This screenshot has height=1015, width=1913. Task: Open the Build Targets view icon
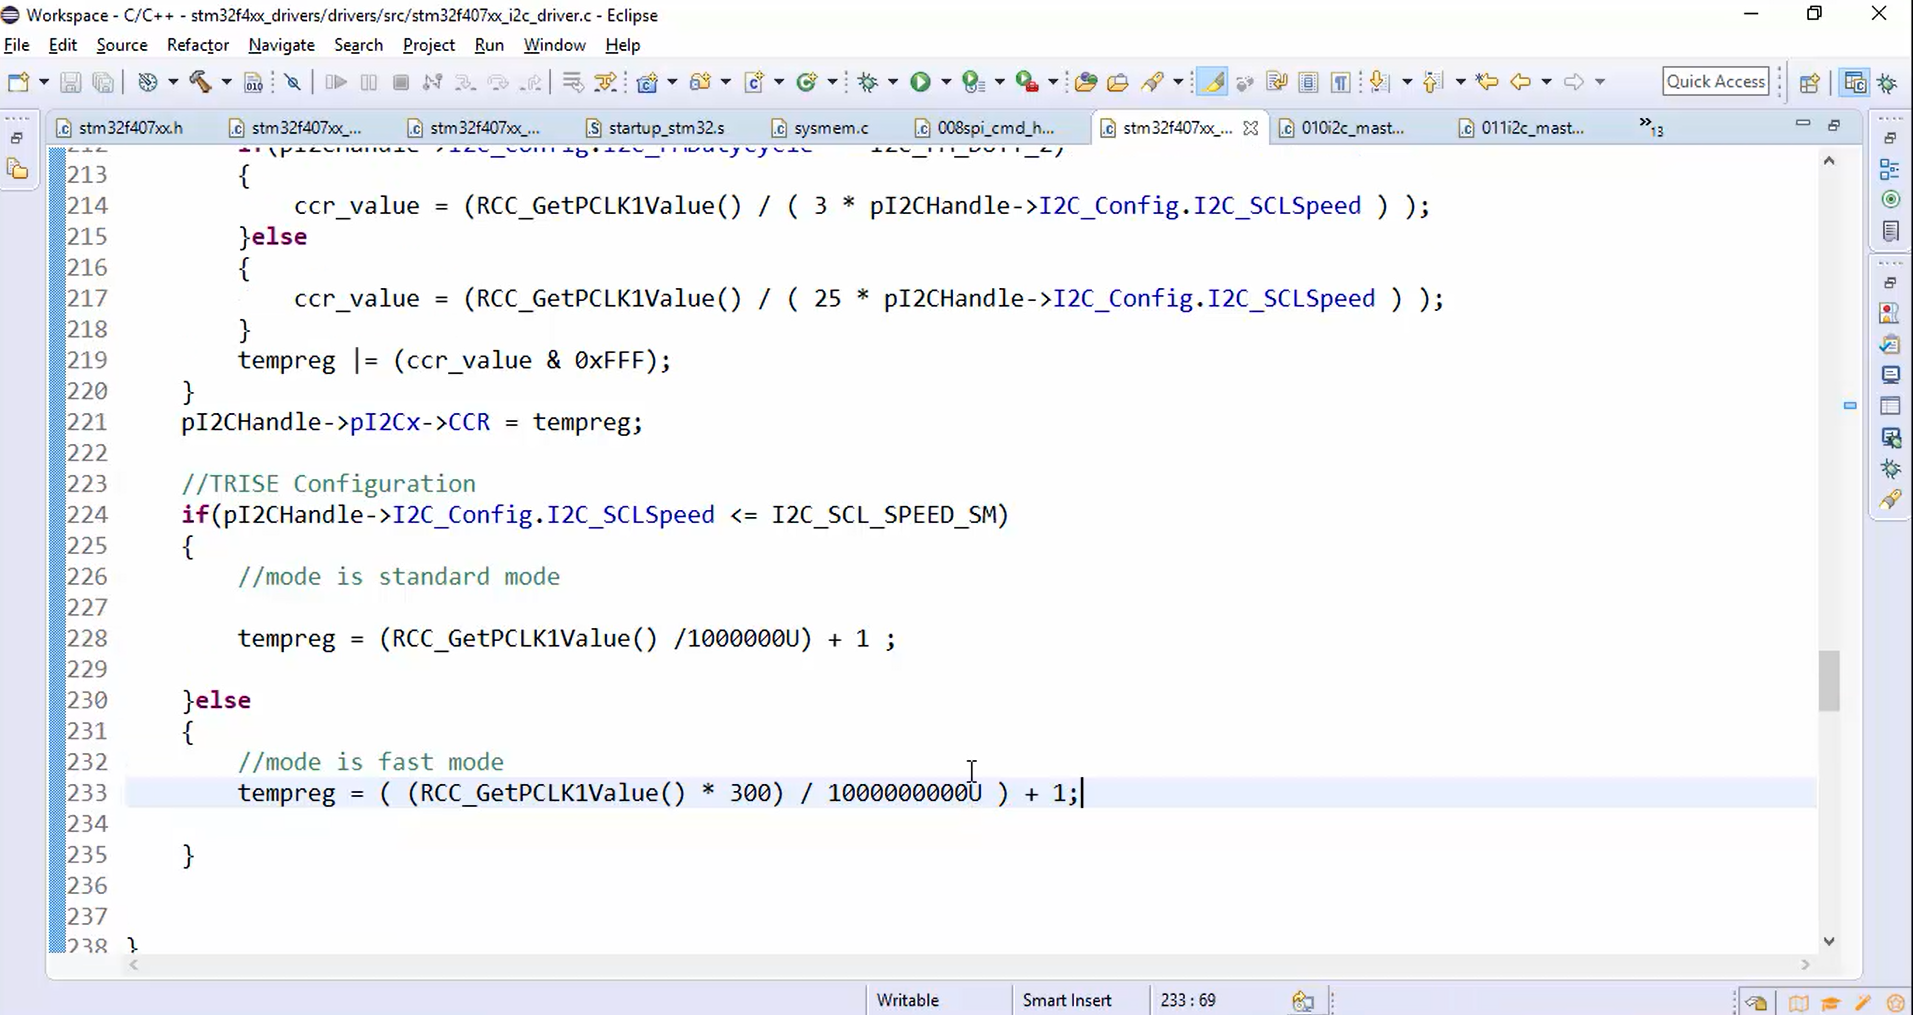1890,200
